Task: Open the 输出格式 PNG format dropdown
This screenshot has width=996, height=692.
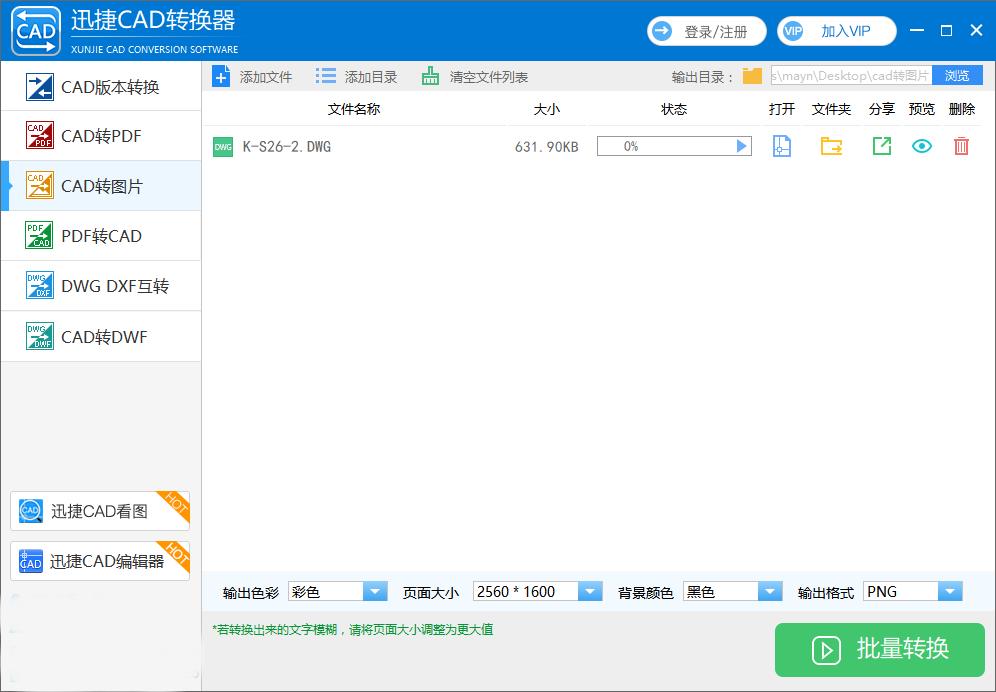Action: click(950, 591)
